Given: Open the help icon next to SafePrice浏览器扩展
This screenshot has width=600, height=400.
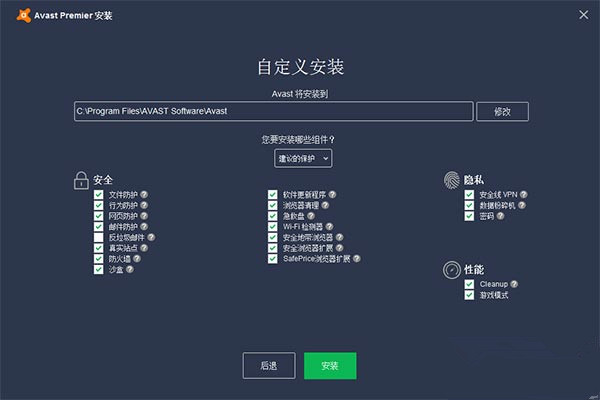Looking at the screenshot, I should pos(357,259).
